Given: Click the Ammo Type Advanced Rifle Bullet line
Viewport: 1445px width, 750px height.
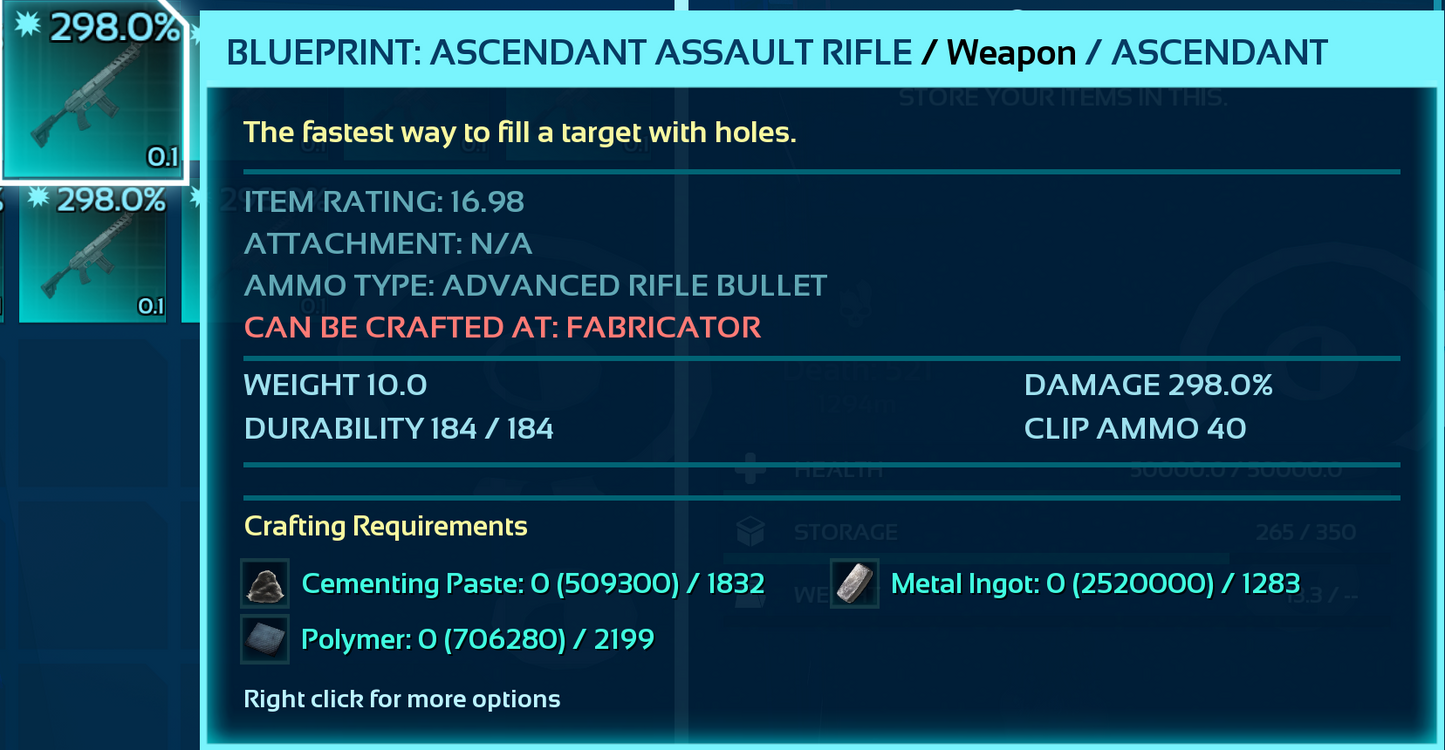Looking at the screenshot, I should tap(535, 285).
